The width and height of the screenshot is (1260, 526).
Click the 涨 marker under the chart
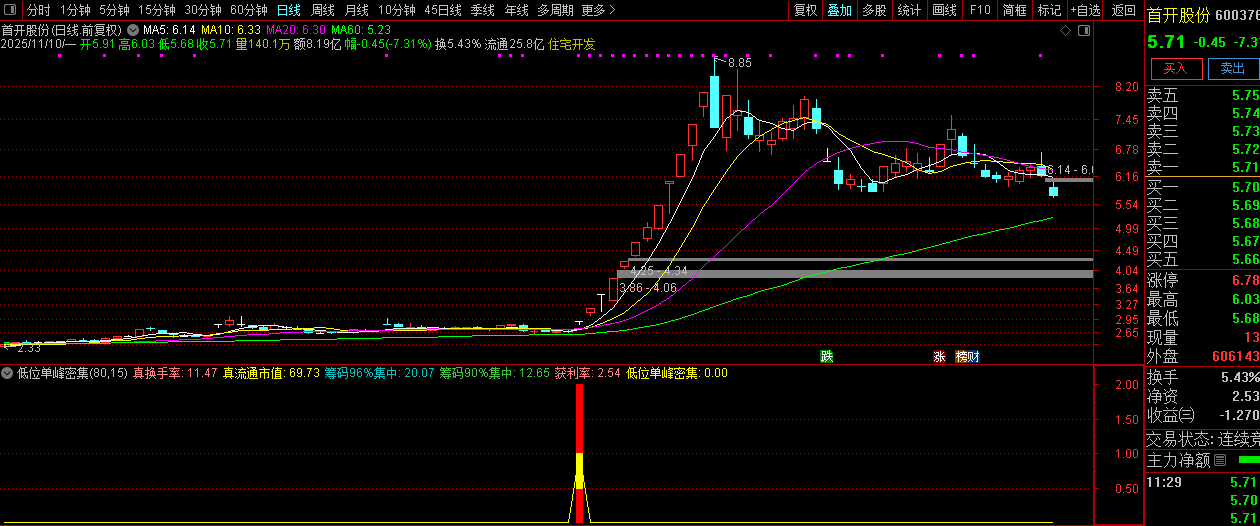pyautogui.click(x=939, y=356)
